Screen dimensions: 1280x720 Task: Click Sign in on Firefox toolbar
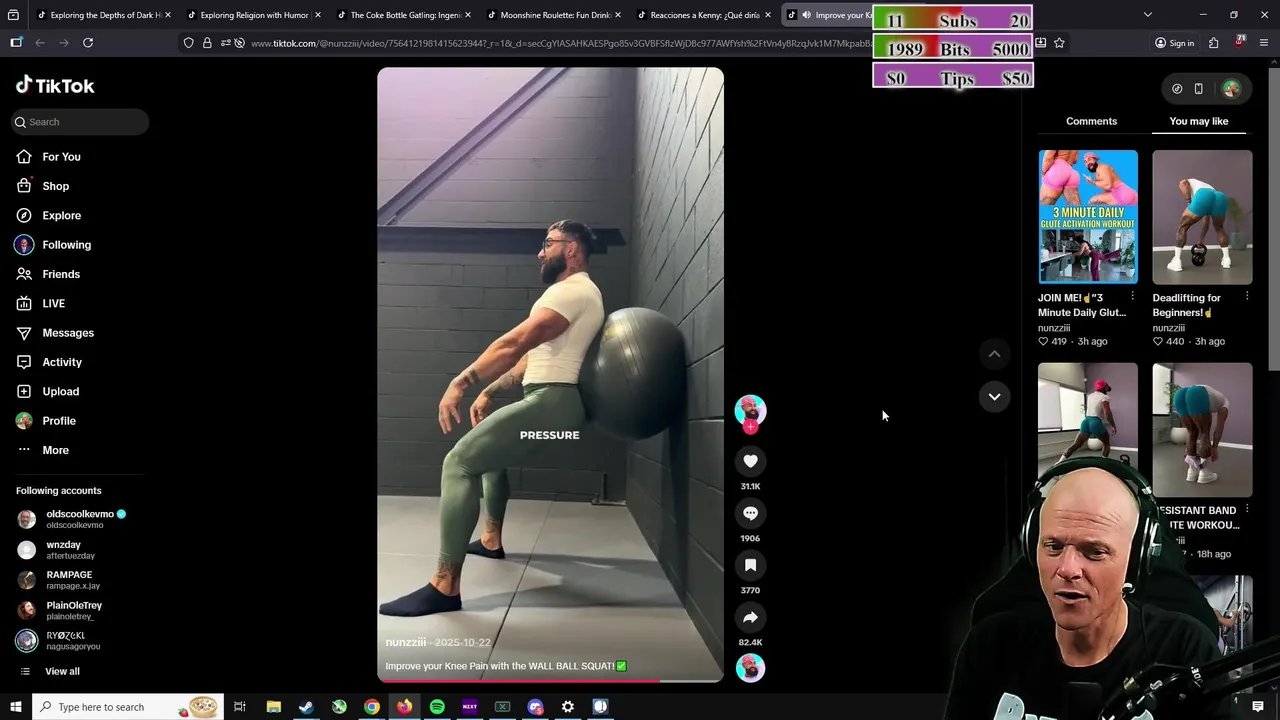coord(1174,43)
